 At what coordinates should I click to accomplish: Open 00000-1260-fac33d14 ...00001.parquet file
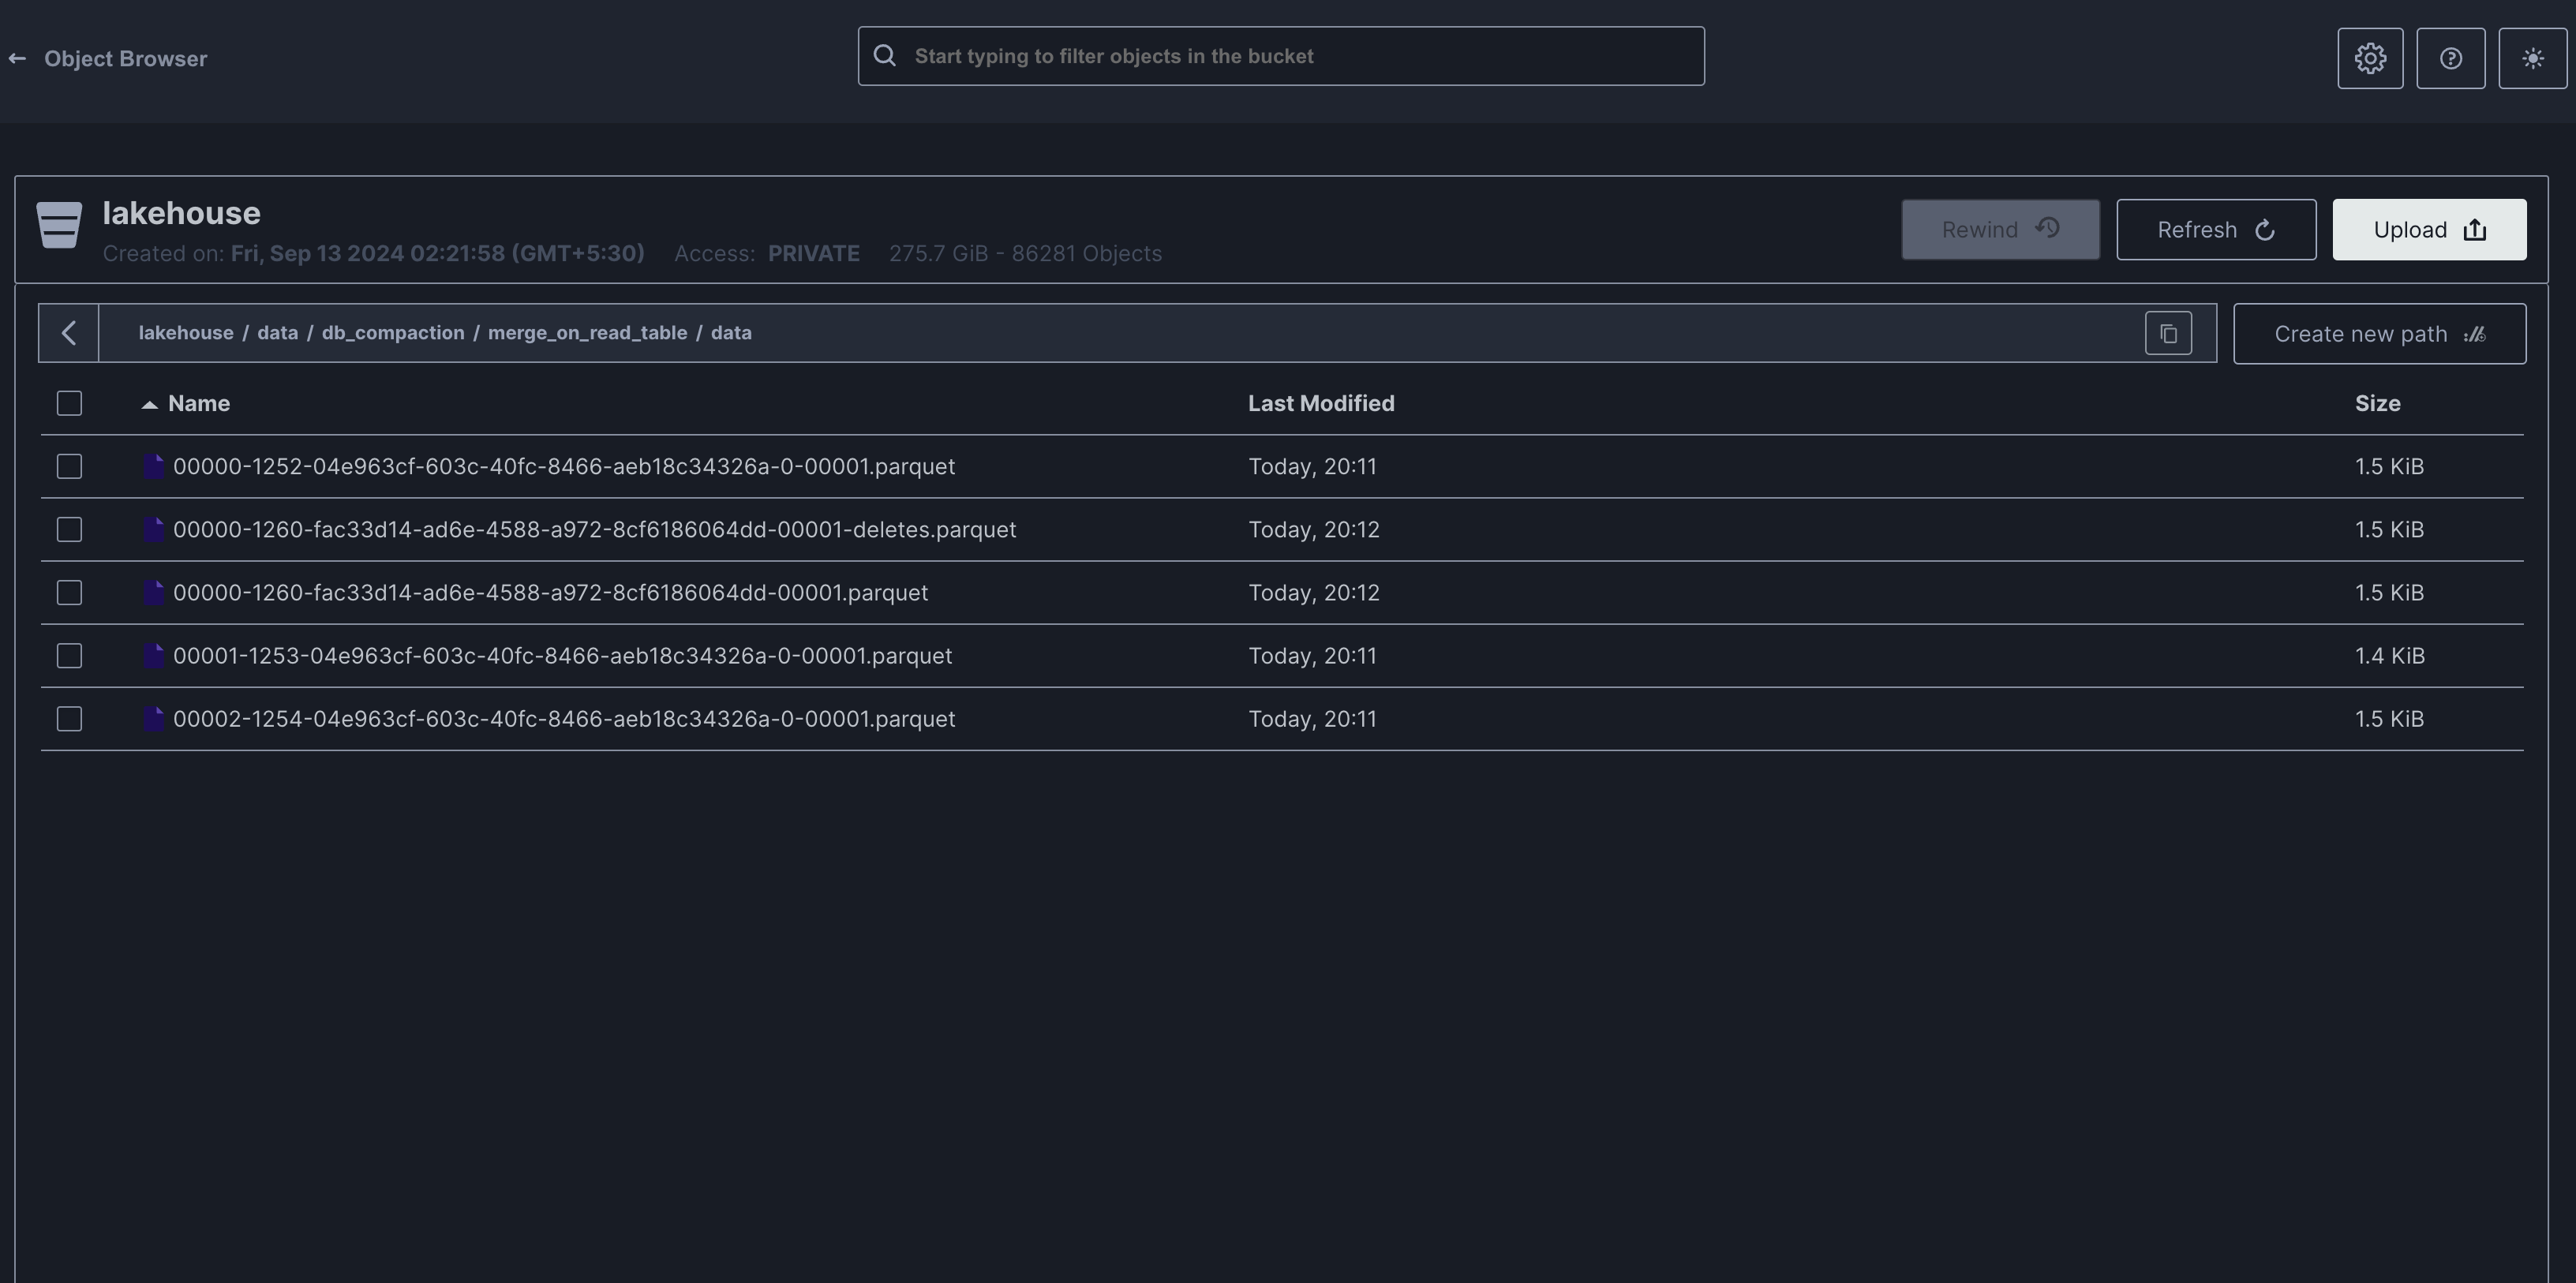(550, 592)
